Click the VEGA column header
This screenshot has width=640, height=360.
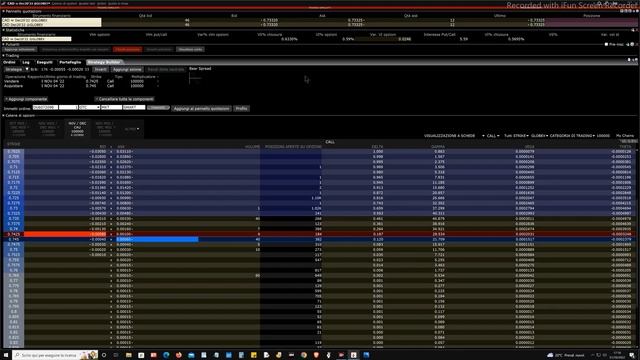[x=529, y=147]
